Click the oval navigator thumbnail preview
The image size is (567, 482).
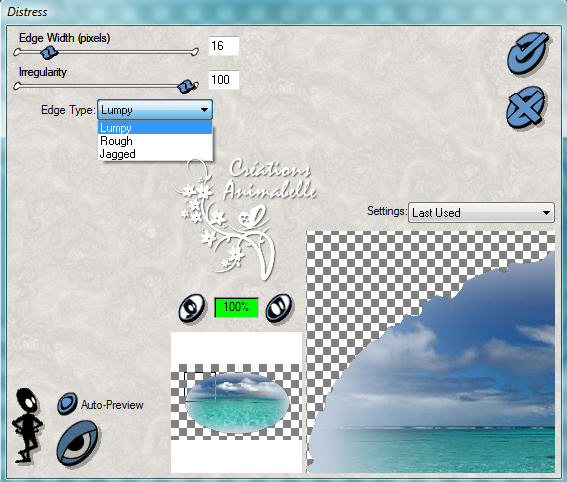pyautogui.click(x=237, y=402)
